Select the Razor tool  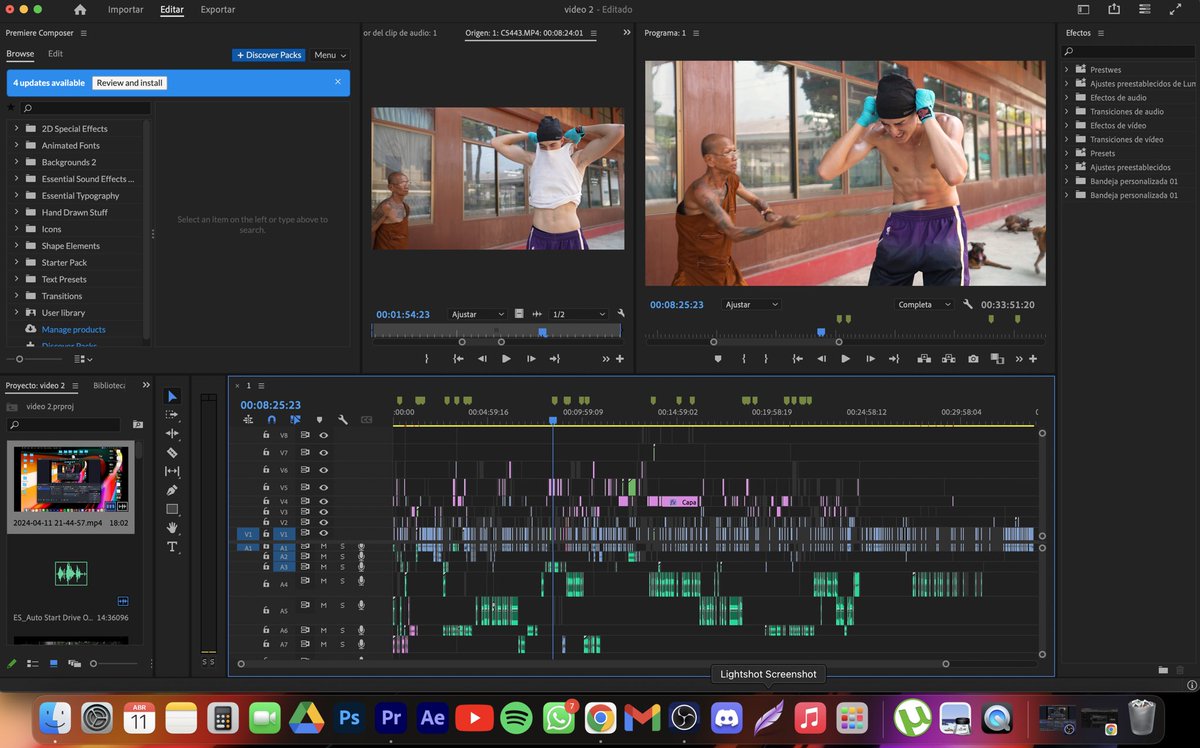(x=172, y=453)
